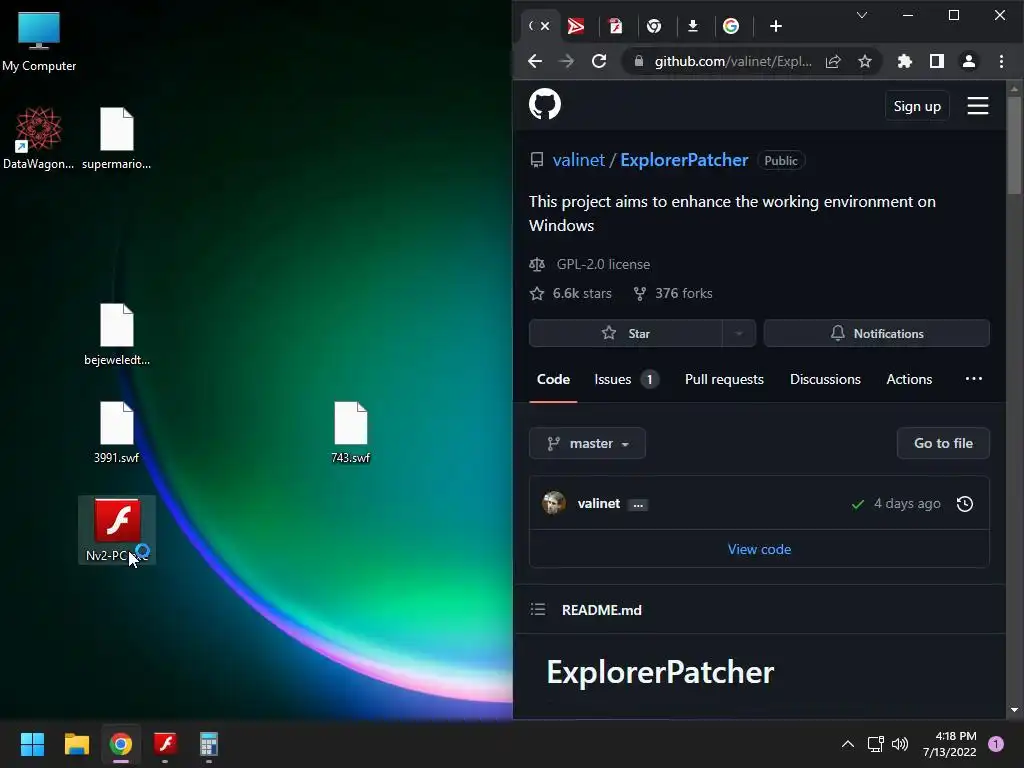Open Pull requests tab
The width and height of the screenshot is (1024, 768).
pyautogui.click(x=724, y=379)
